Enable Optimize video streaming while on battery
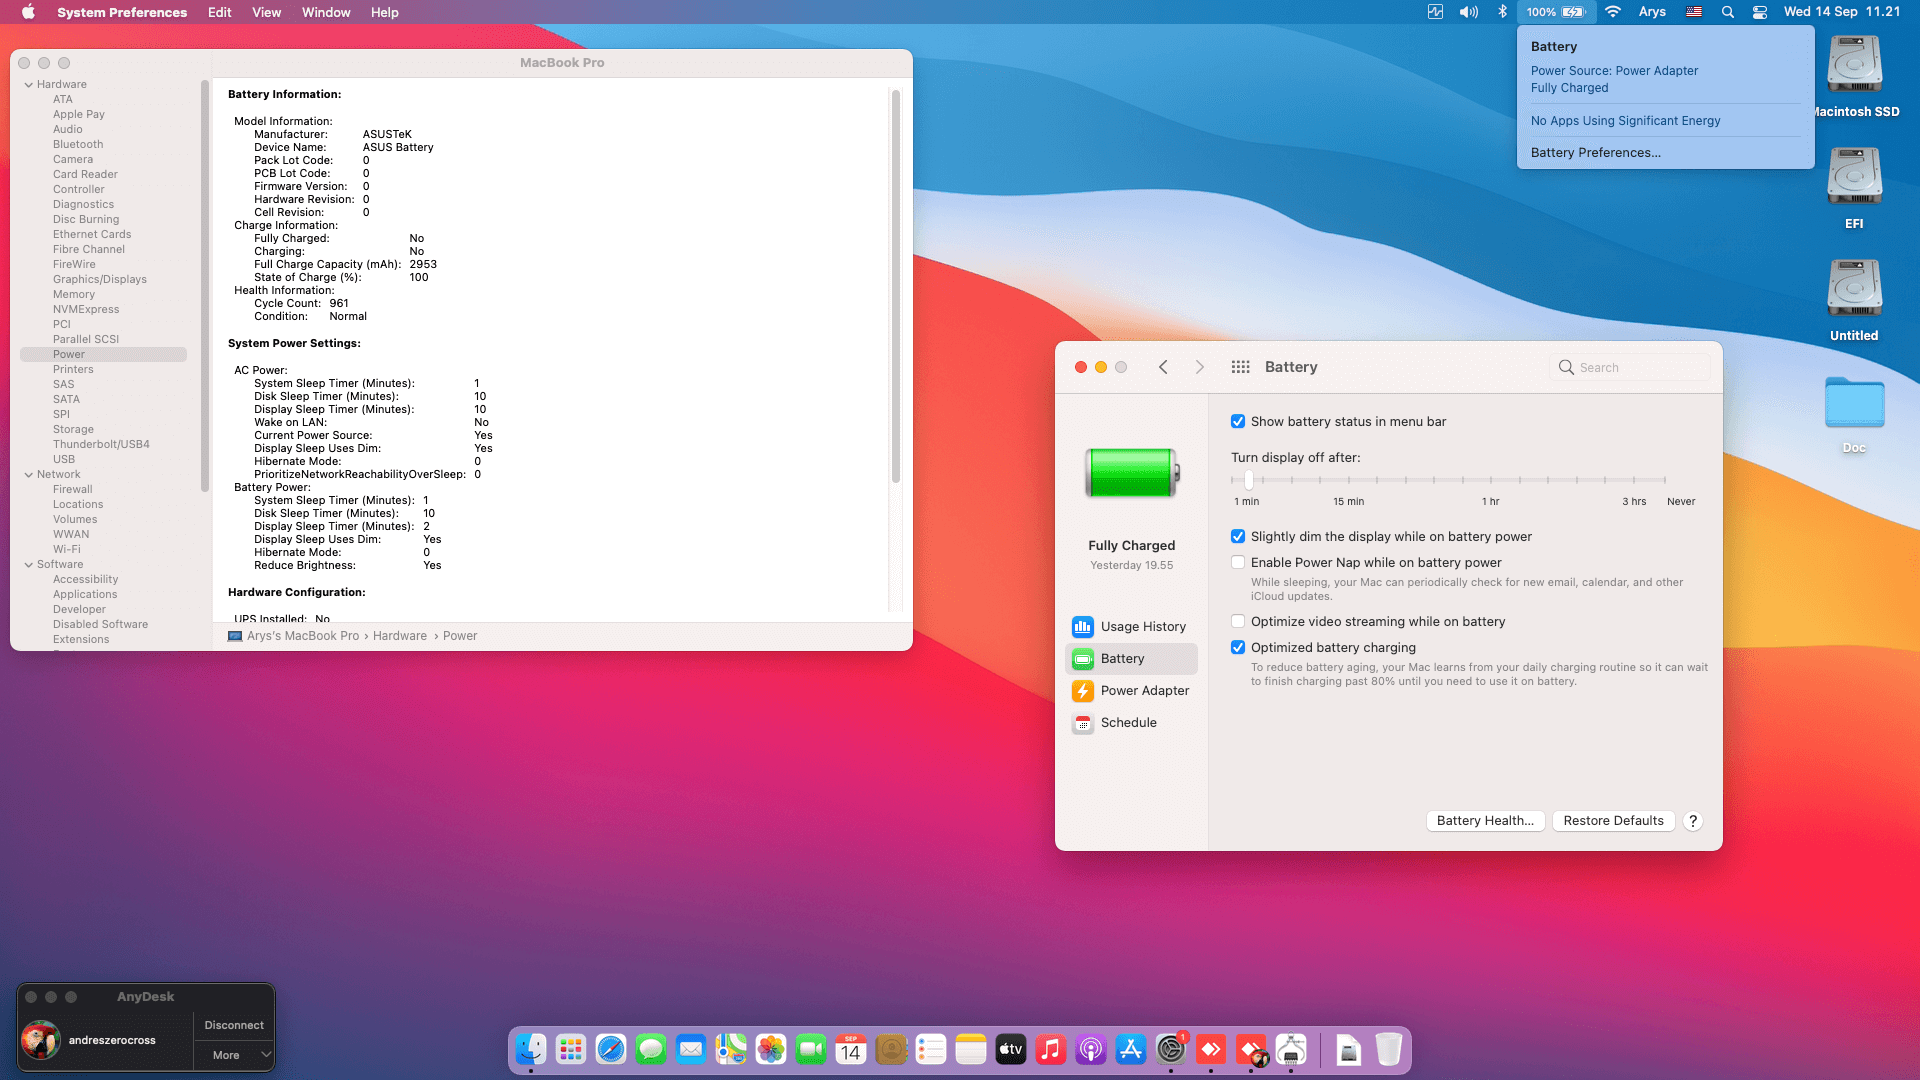Viewport: 1920px width, 1080px height. (x=1238, y=622)
